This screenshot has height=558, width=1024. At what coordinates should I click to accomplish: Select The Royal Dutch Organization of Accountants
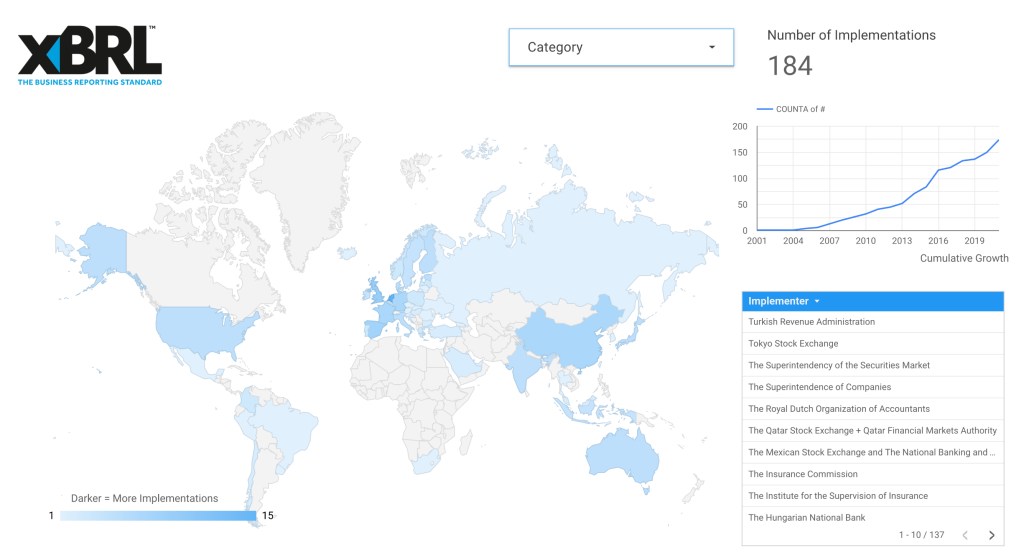point(838,409)
